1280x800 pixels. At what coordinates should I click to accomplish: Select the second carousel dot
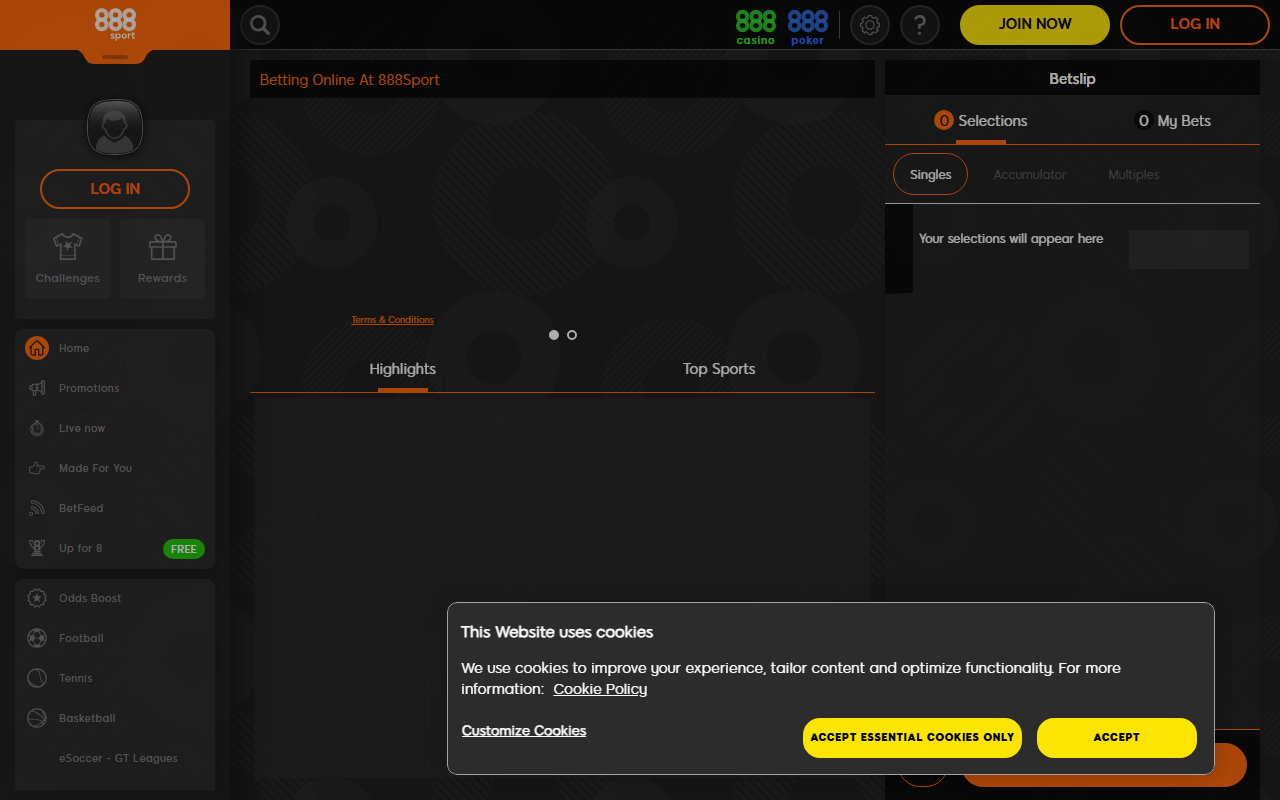[x=572, y=335]
